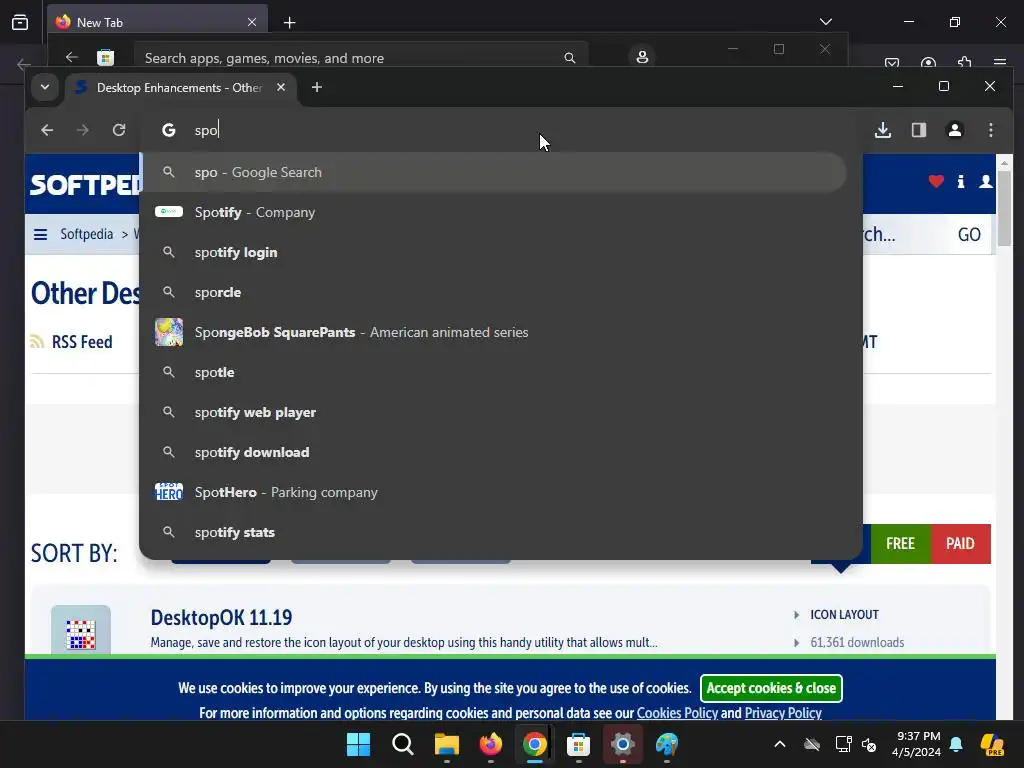Close the Desktop Enhancements Chrome tab
Viewport: 1024px width, 768px height.
coord(281,87)
